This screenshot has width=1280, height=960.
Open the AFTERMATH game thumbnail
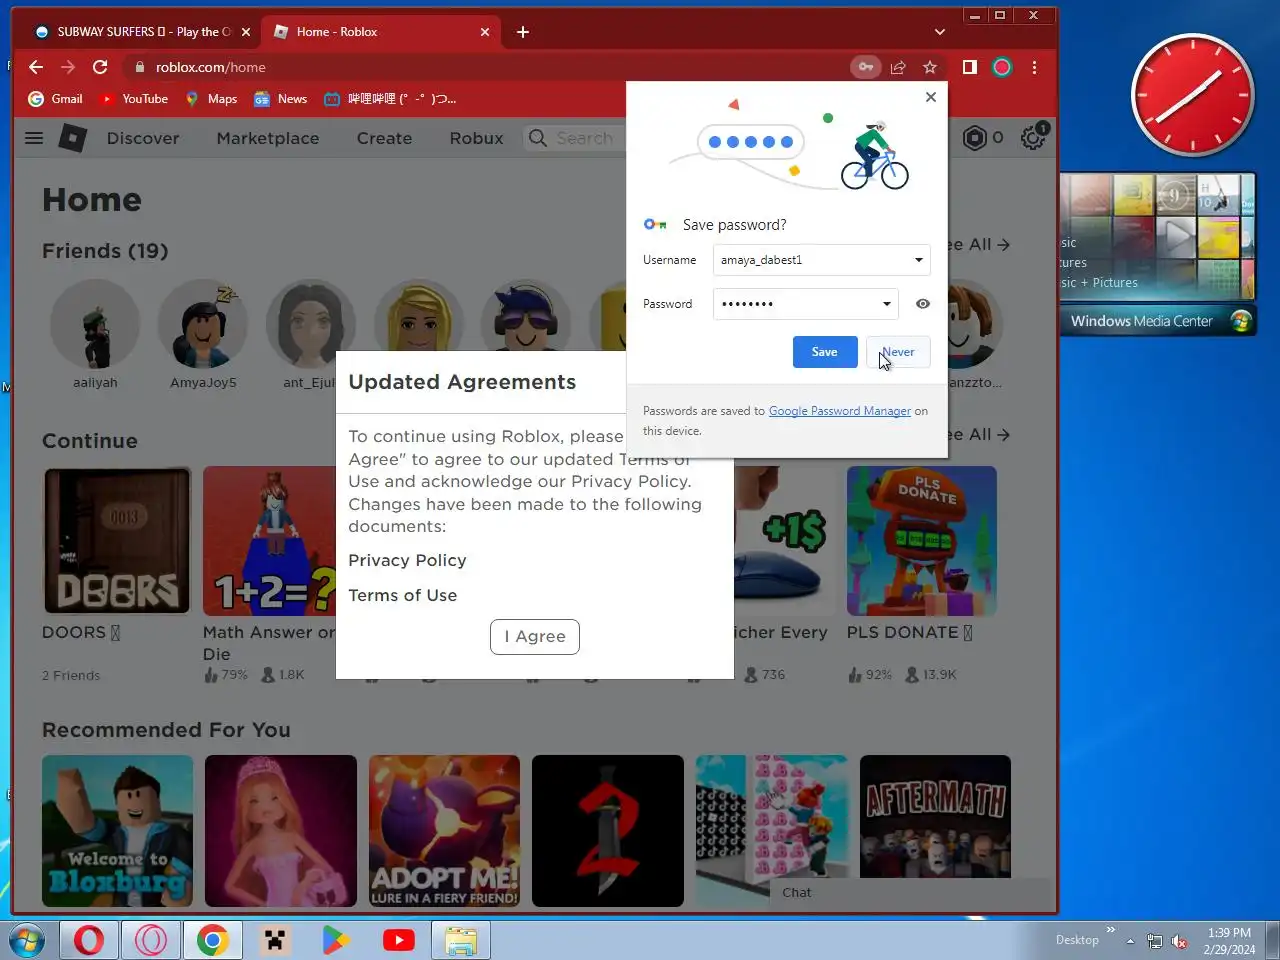pos(935,817)
